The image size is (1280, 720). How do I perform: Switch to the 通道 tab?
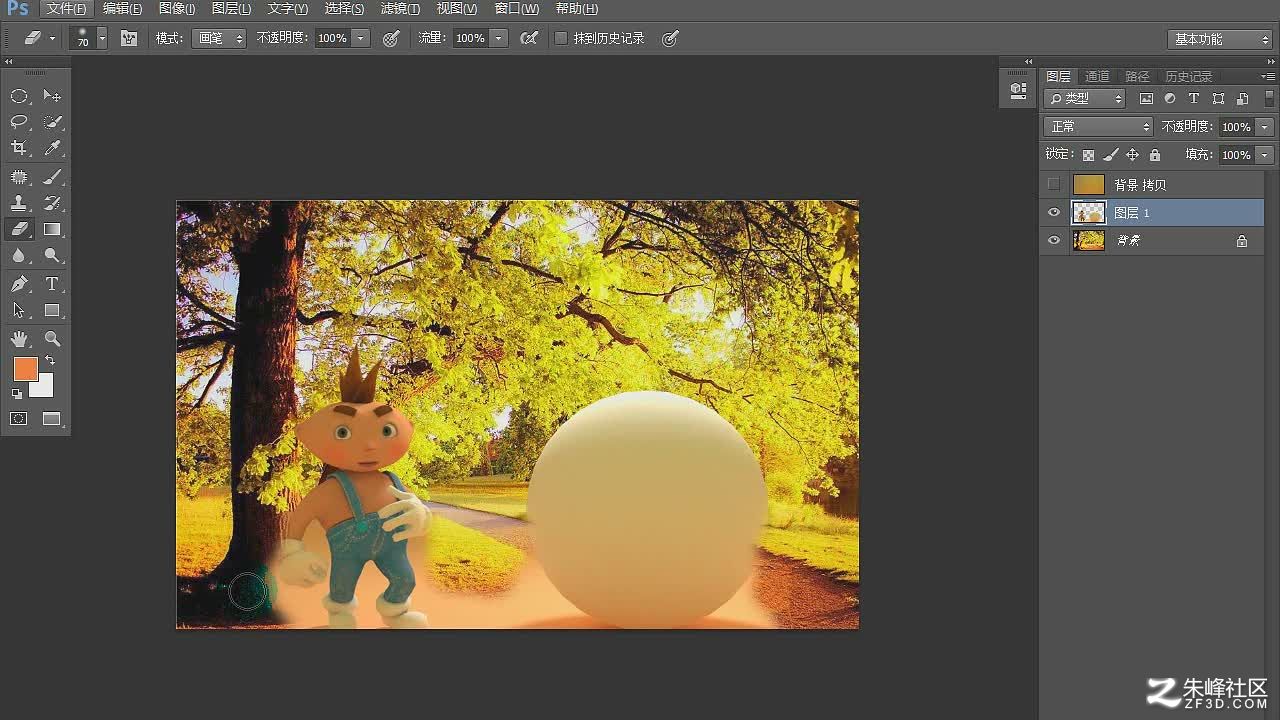click(x=1097, y=76)
